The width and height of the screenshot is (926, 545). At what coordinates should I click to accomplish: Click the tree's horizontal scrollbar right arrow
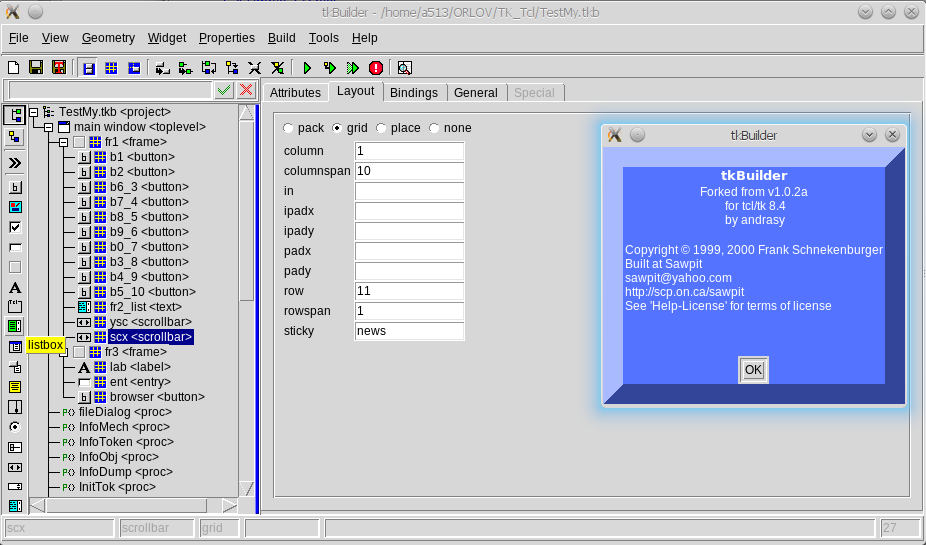tap(229, 506)
